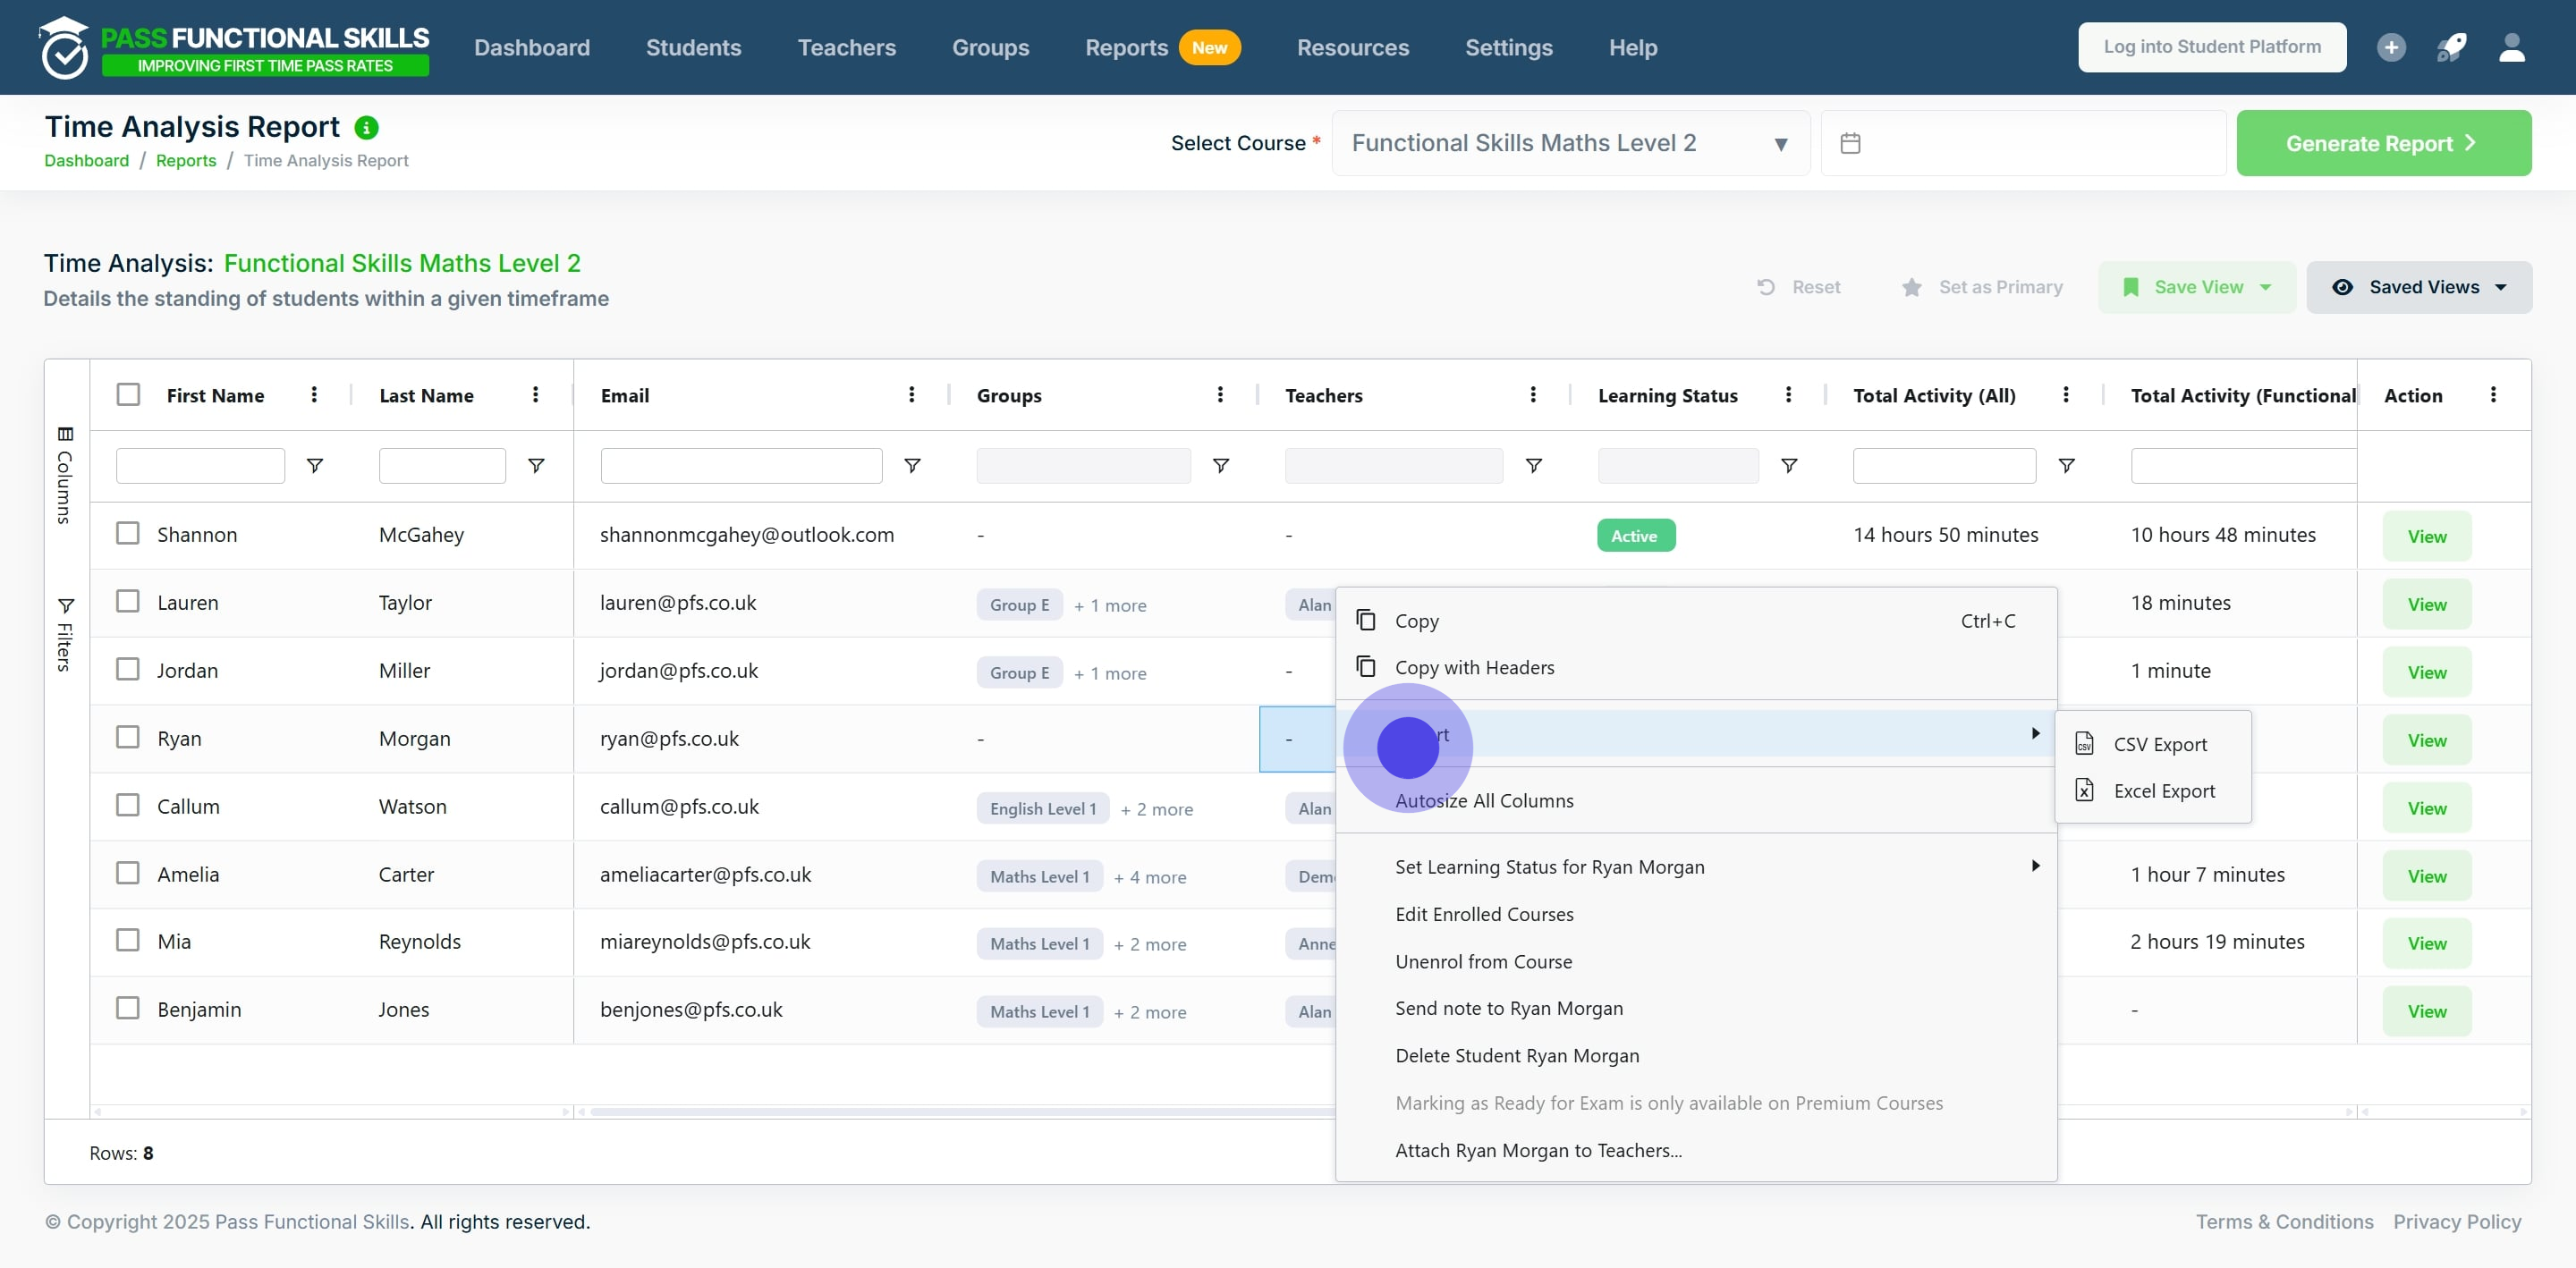This screenshot has width=2576, height=1268.
Task: Click the green info icon beside title
Action: (367, 128)
